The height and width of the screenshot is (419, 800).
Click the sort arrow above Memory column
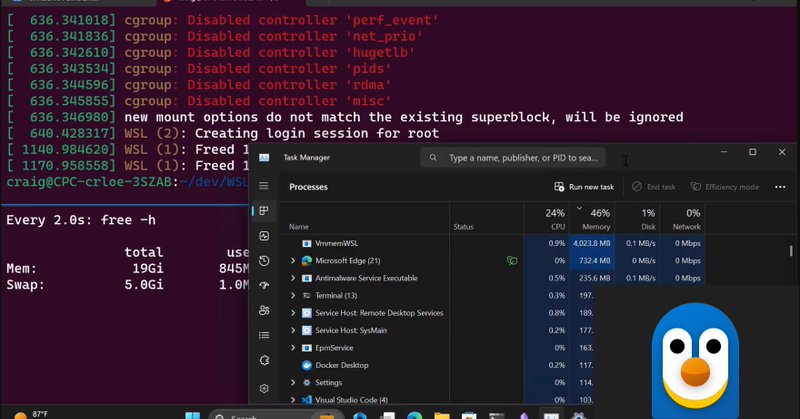(579, 208)
